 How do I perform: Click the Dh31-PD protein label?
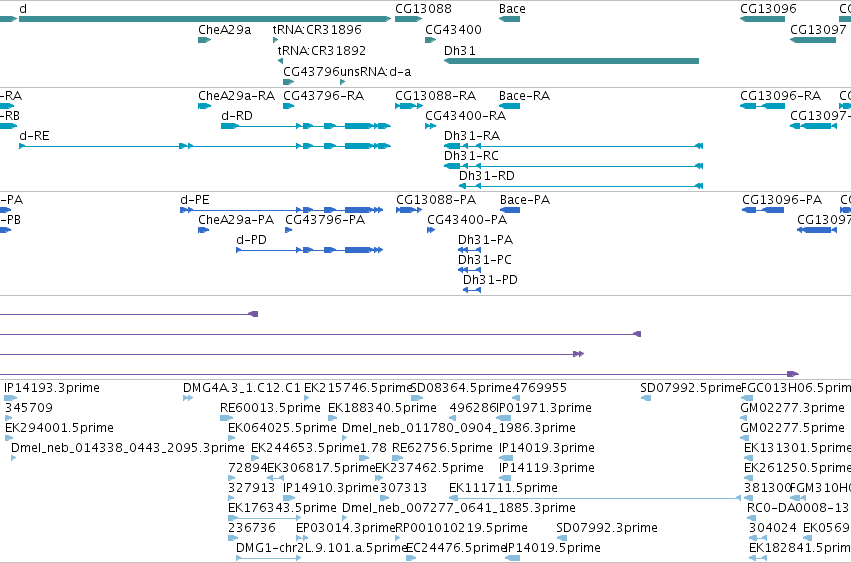pos(490,280)
